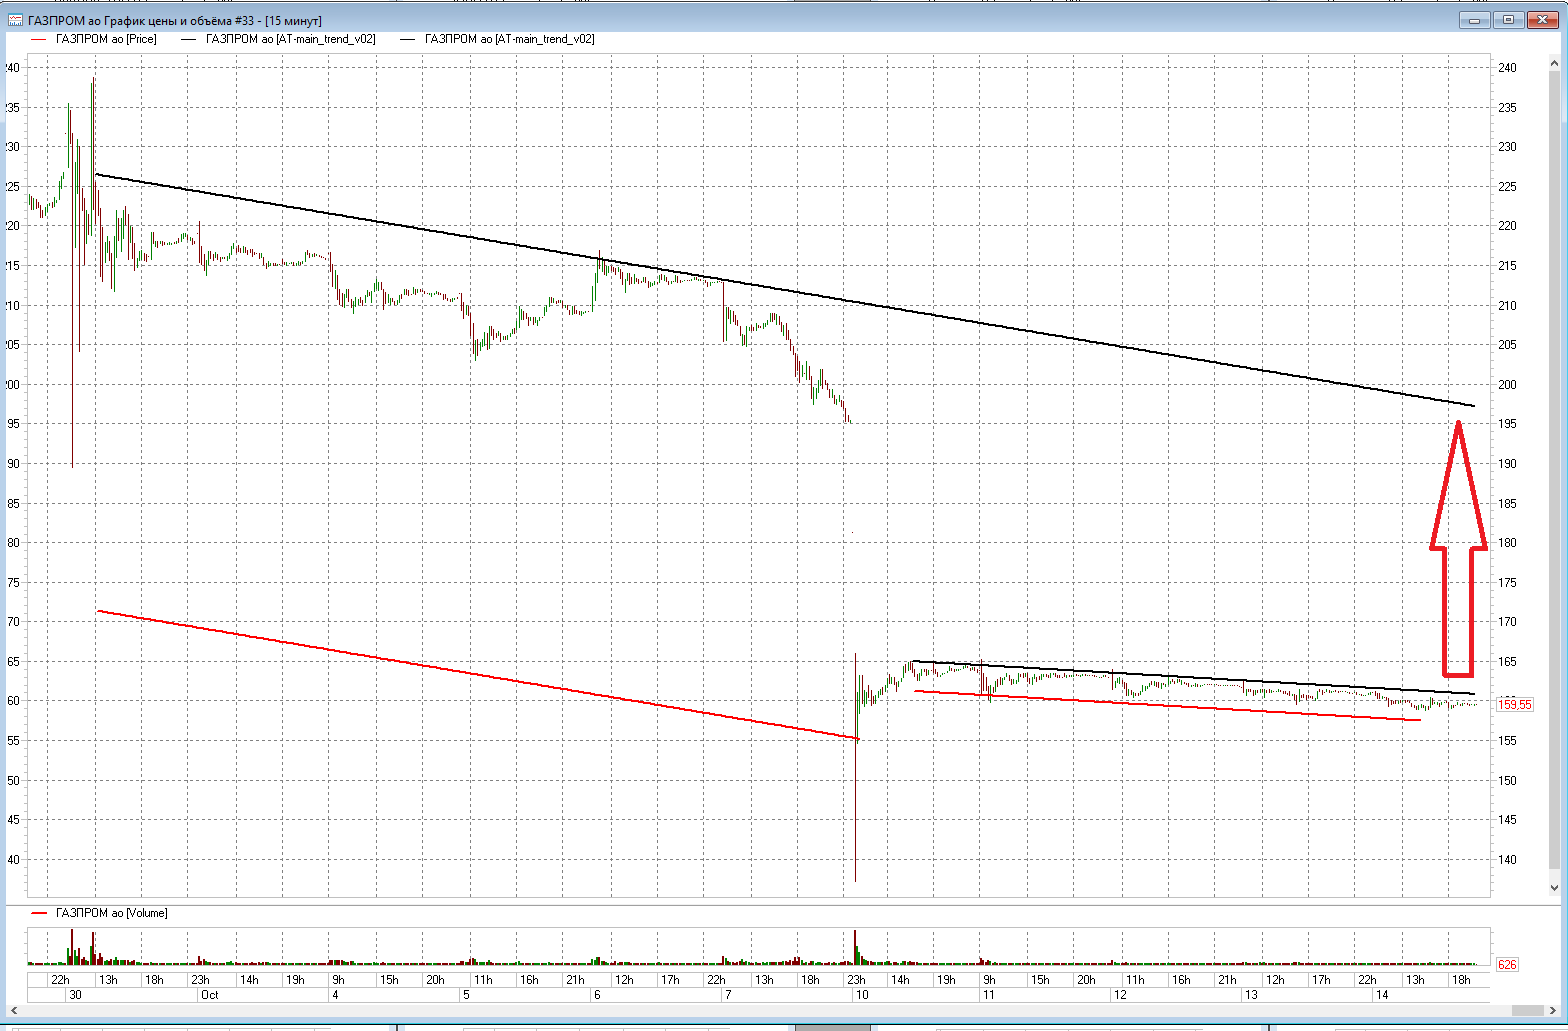Restore down the chart window
Viewport: 1568px width, 1031px height.
pyautogui.click(x=1508, y=20)
